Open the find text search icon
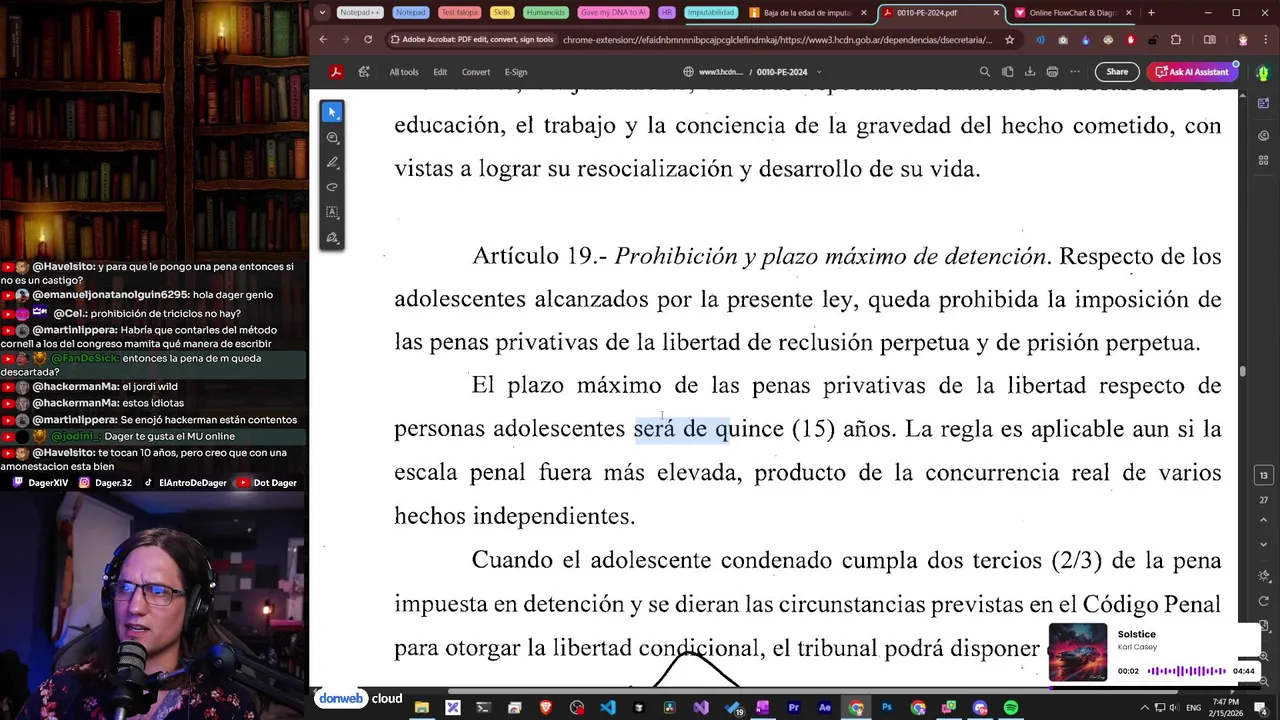The height and width of the screenshot is (720, 1280). coord(985,72)
